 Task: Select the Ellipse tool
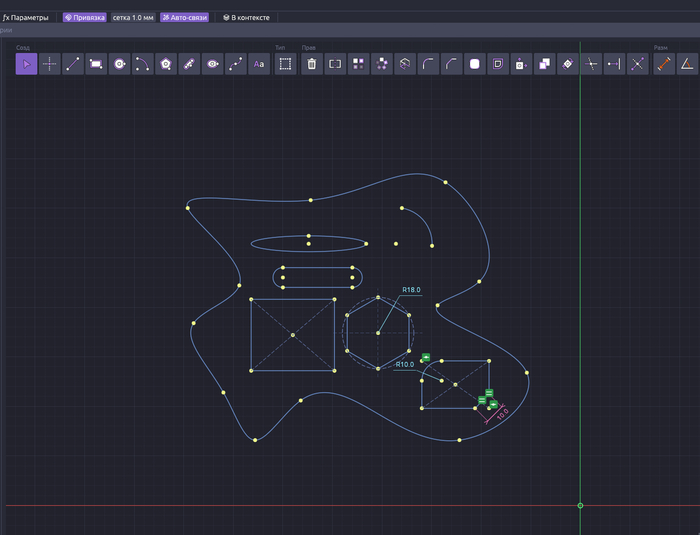(x=212, y=64)
